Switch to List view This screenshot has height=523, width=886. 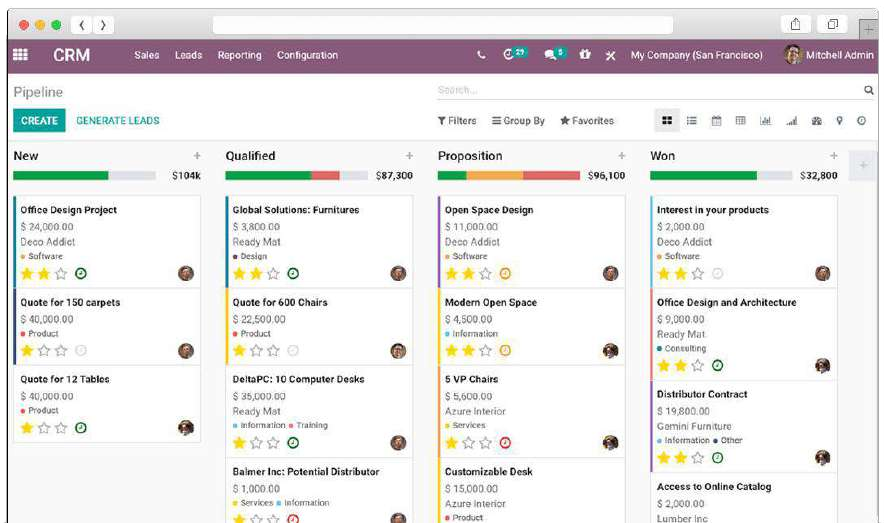click(x=691, y=121)
